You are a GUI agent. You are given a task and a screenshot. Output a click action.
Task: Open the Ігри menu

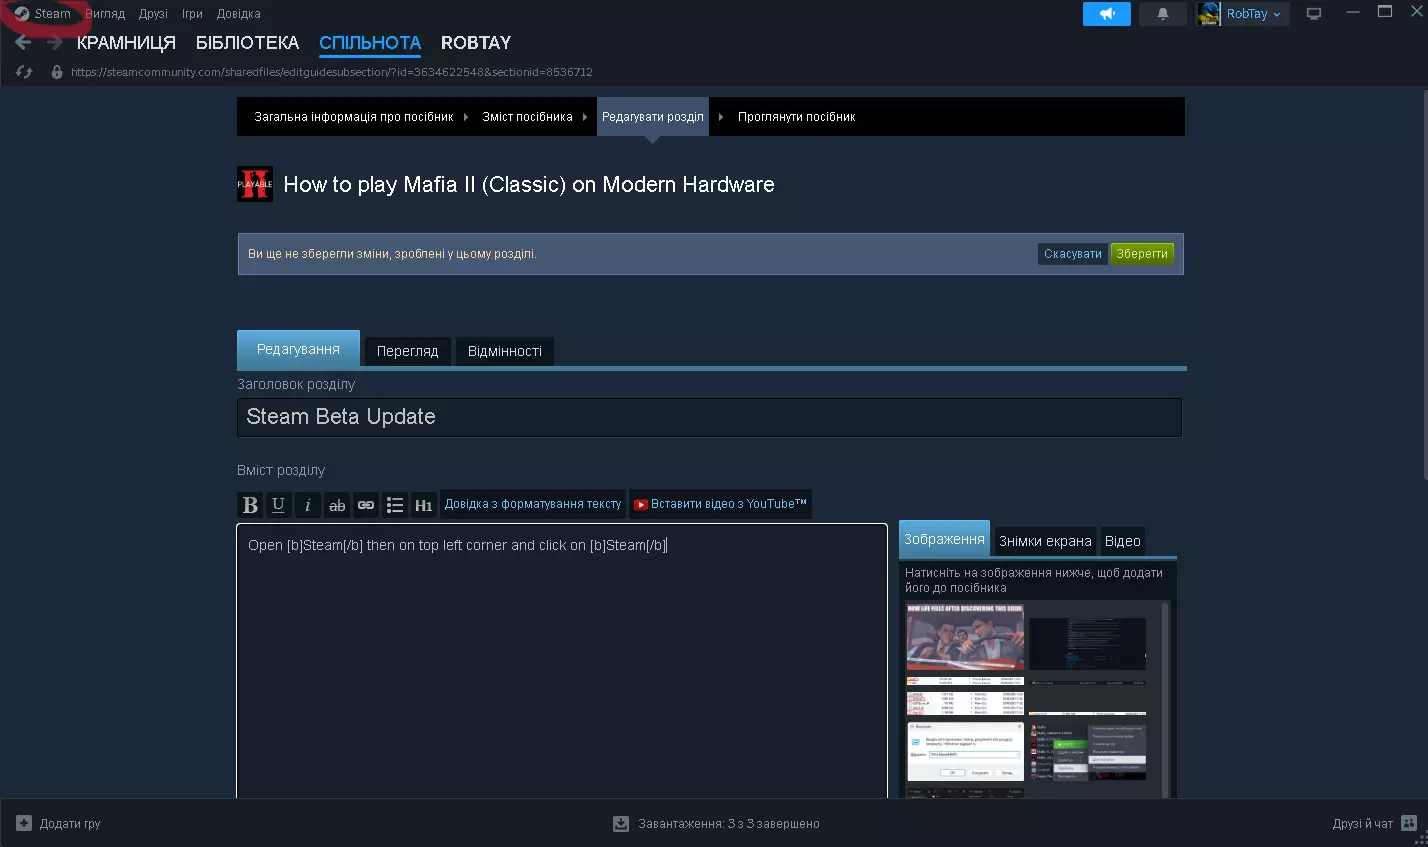click(x=192, y=14)
